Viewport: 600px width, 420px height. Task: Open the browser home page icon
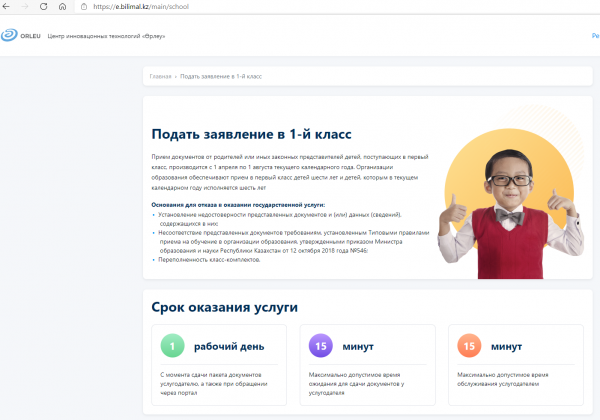coord(62,7)
